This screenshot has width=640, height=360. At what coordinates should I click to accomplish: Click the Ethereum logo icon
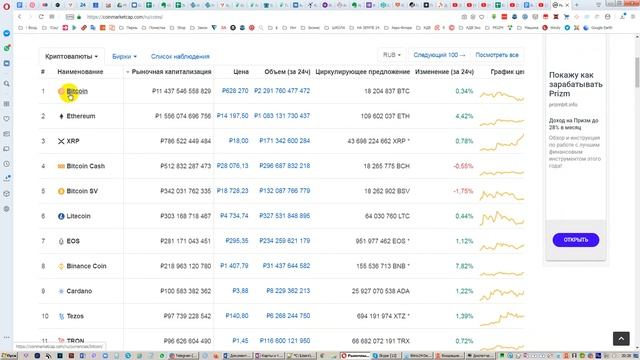[x=61, y=116]
